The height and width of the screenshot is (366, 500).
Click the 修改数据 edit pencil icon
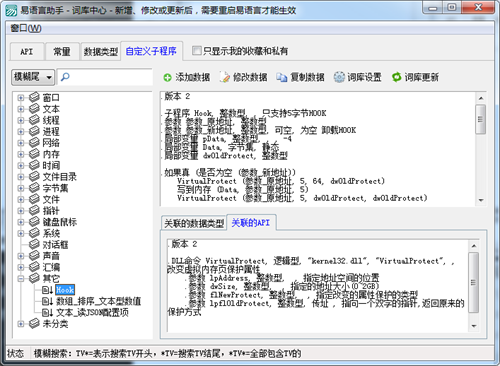[x=225, y=77]
